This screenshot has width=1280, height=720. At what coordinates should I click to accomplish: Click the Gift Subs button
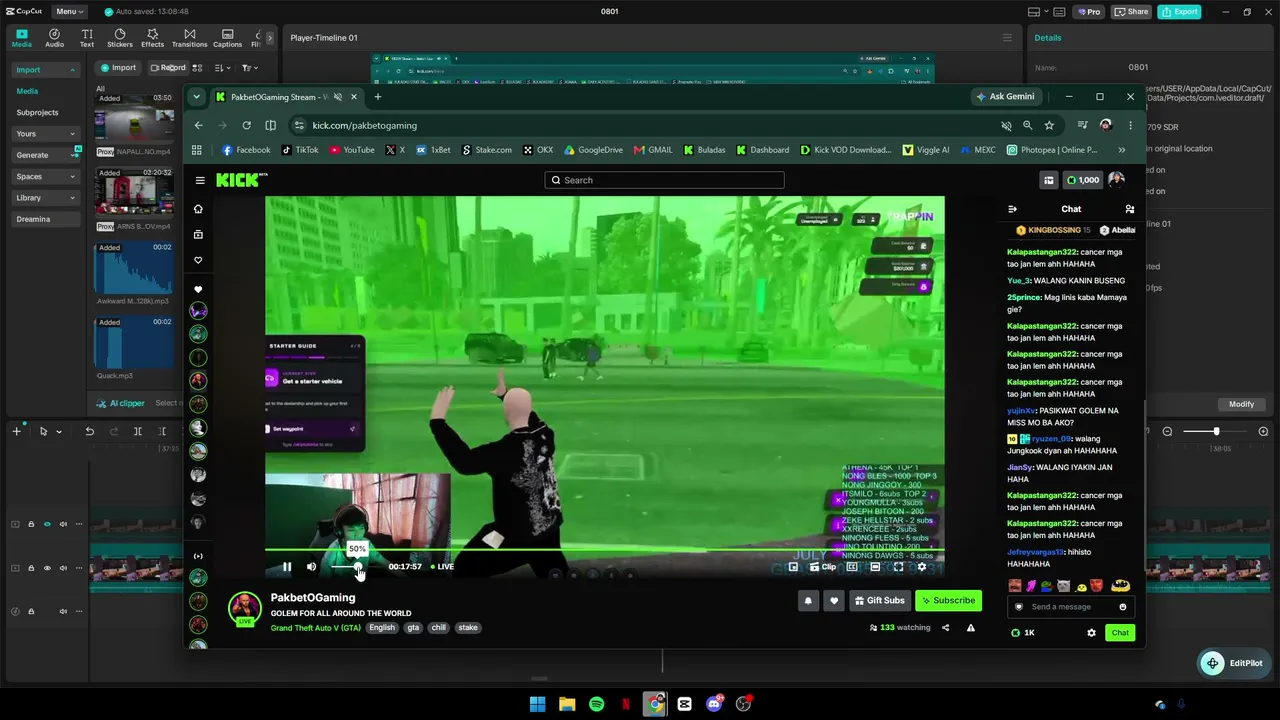tap(880, 601)
